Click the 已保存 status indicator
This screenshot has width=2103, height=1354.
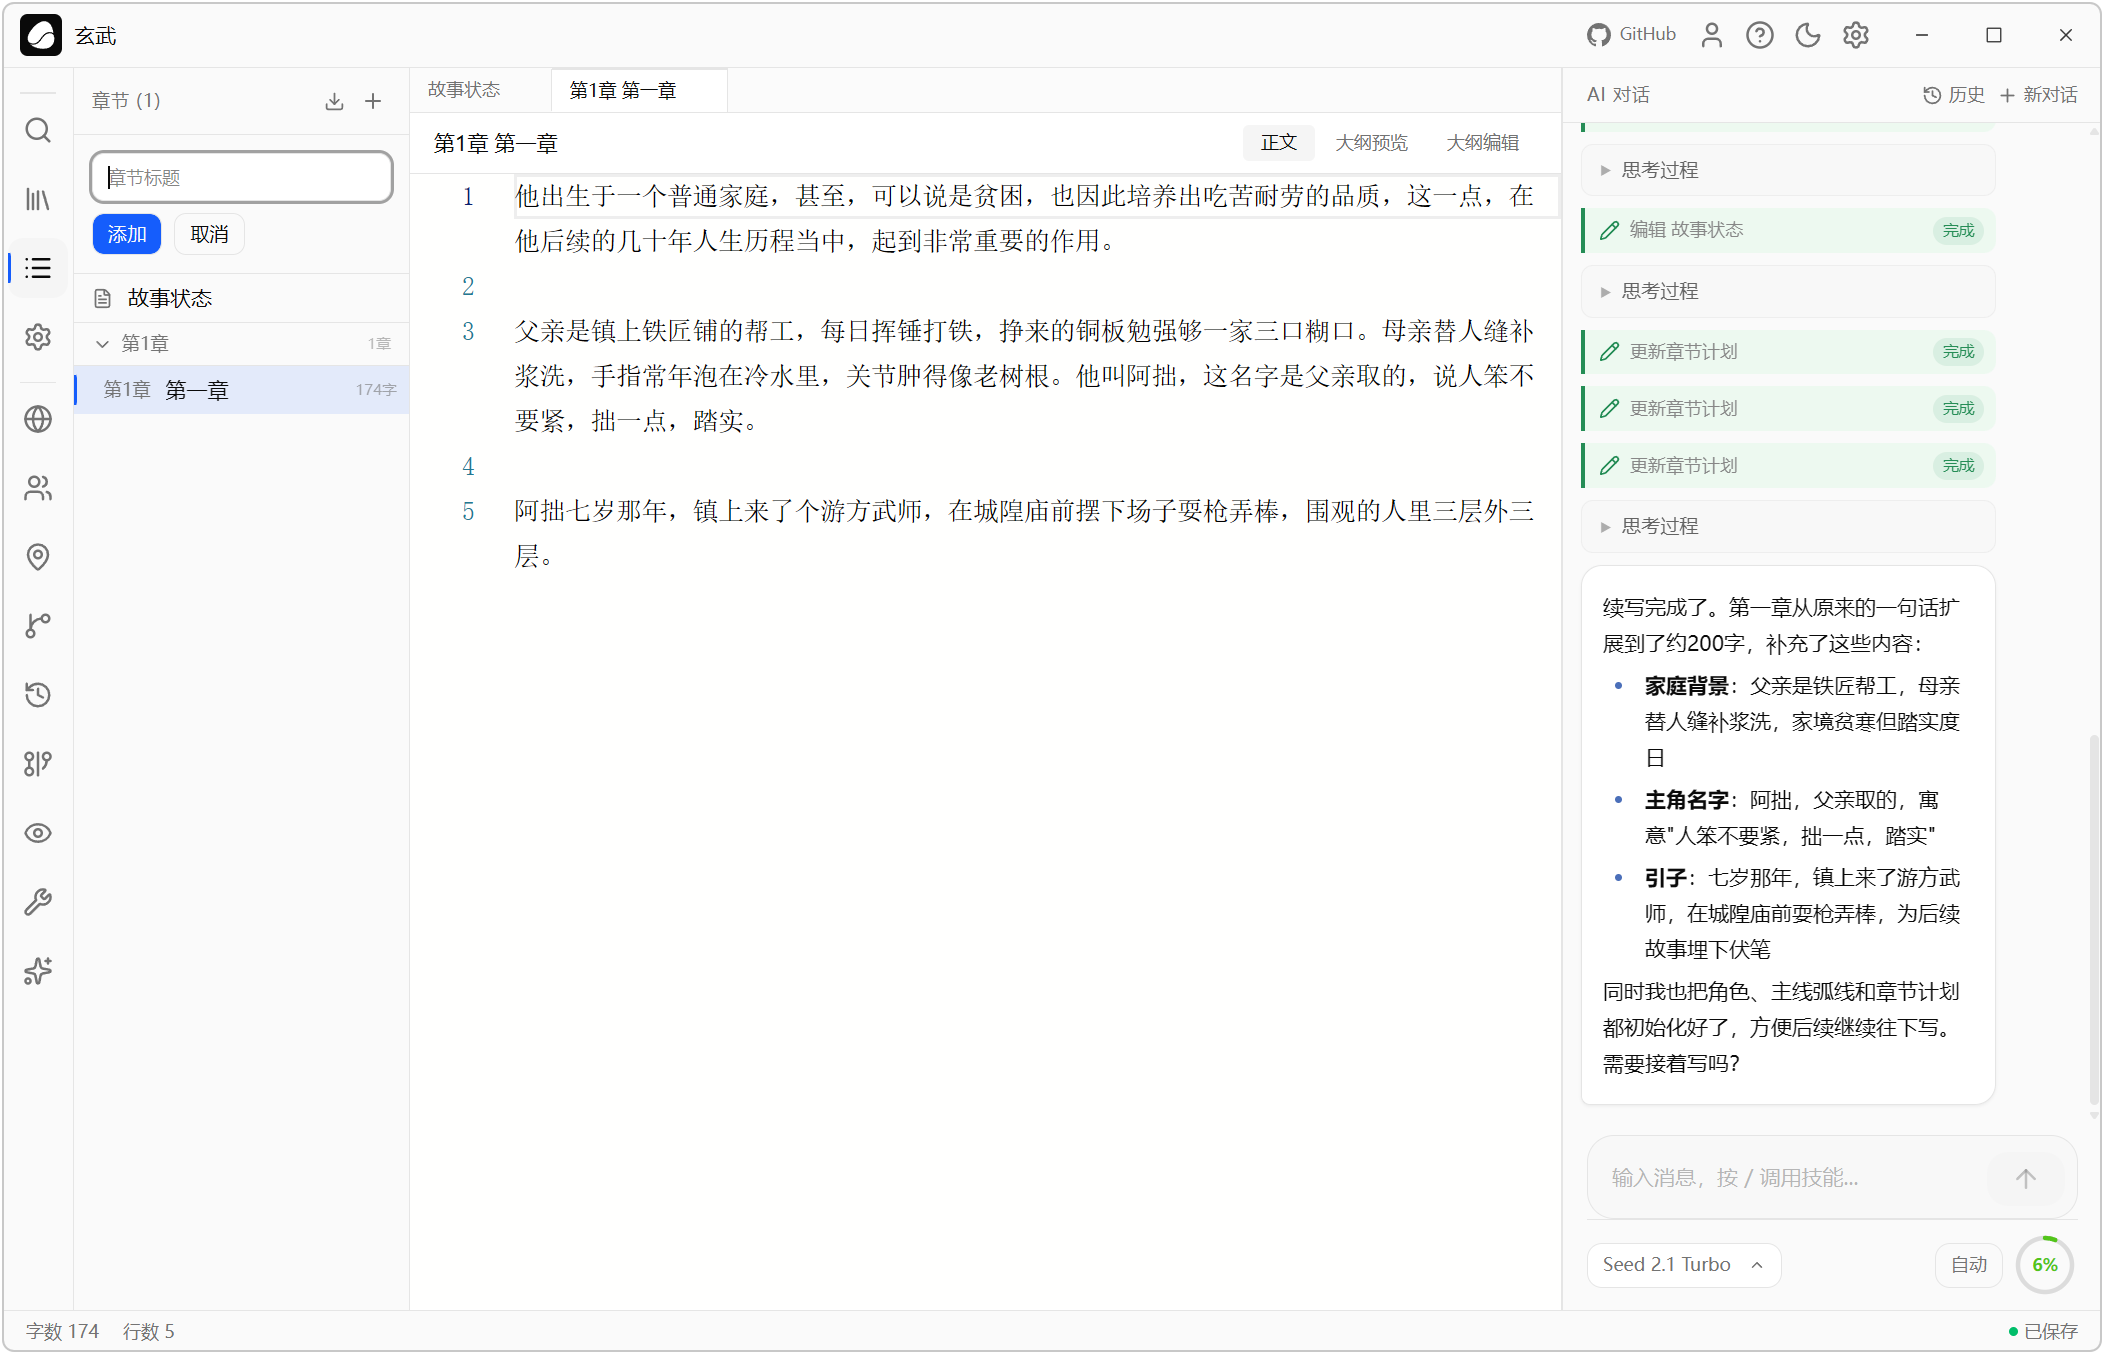pos(2043,1331)
